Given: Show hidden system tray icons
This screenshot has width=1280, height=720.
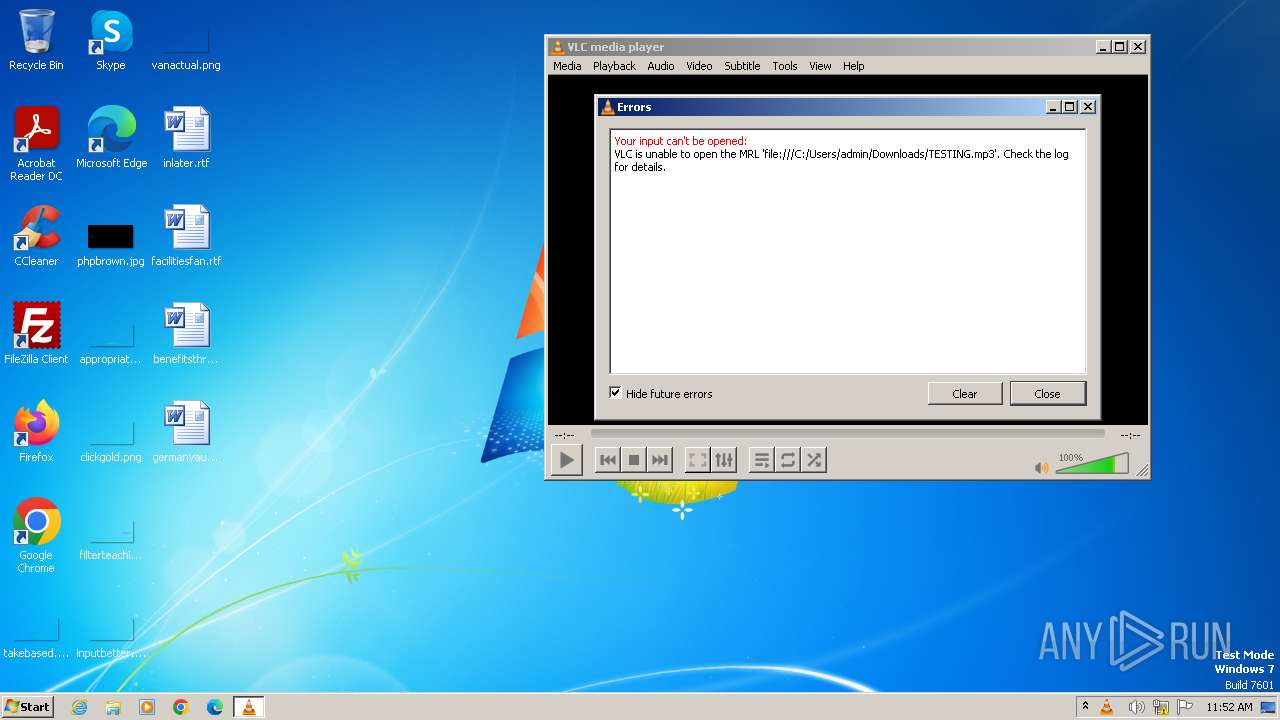Looking at the screenshot, I should tap(1085, 707).
